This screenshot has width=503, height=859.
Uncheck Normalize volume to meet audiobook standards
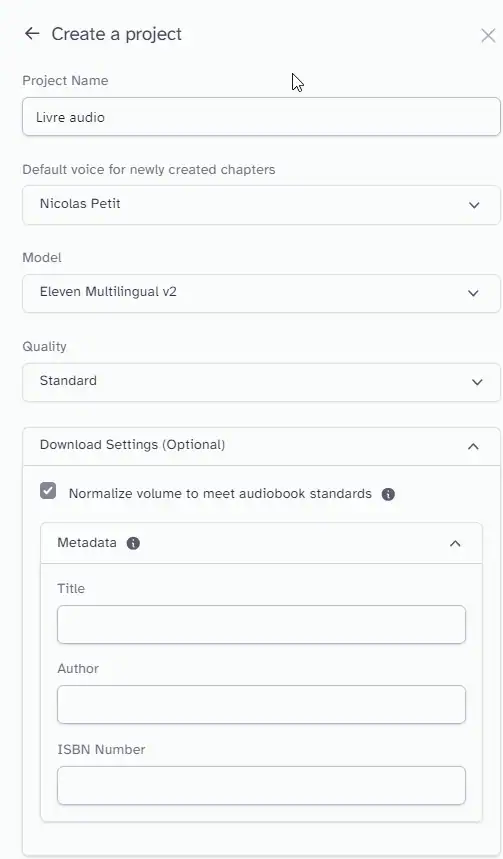tap(48, 490)
